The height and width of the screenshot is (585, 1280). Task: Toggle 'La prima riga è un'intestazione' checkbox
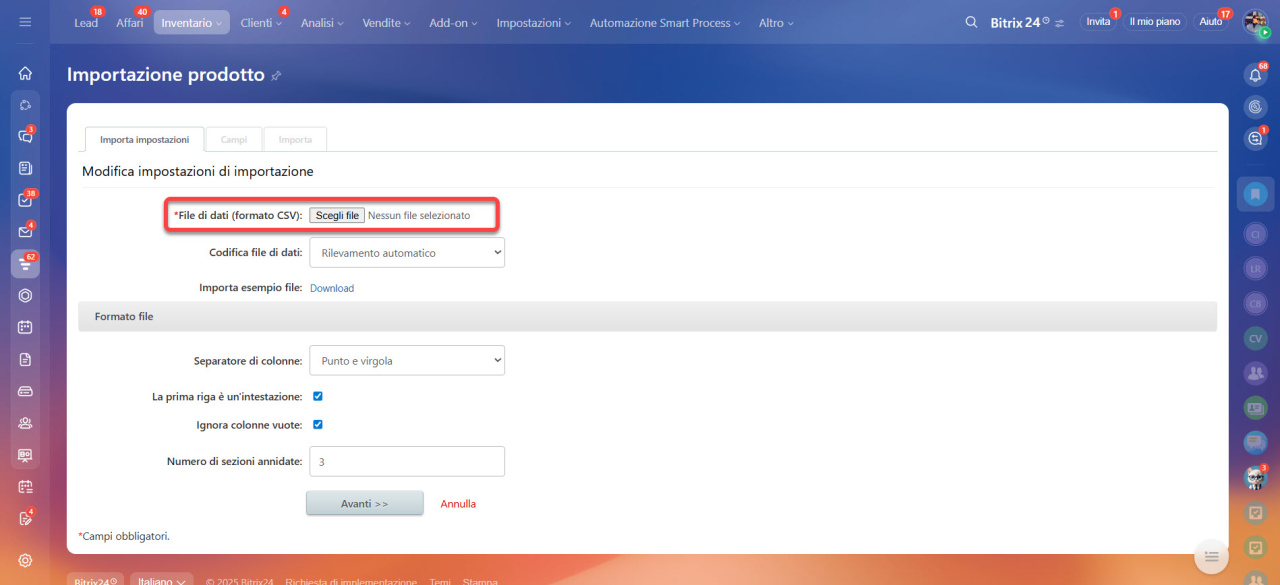coord(318,396)
